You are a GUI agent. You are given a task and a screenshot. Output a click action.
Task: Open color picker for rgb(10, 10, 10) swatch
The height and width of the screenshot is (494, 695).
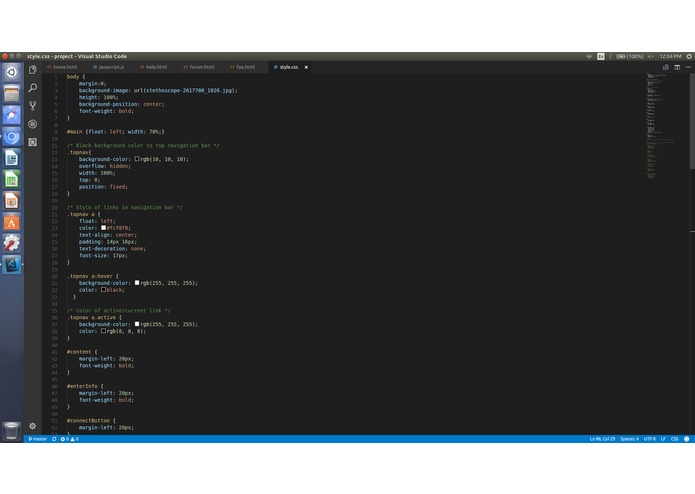[x=137, y=159]
